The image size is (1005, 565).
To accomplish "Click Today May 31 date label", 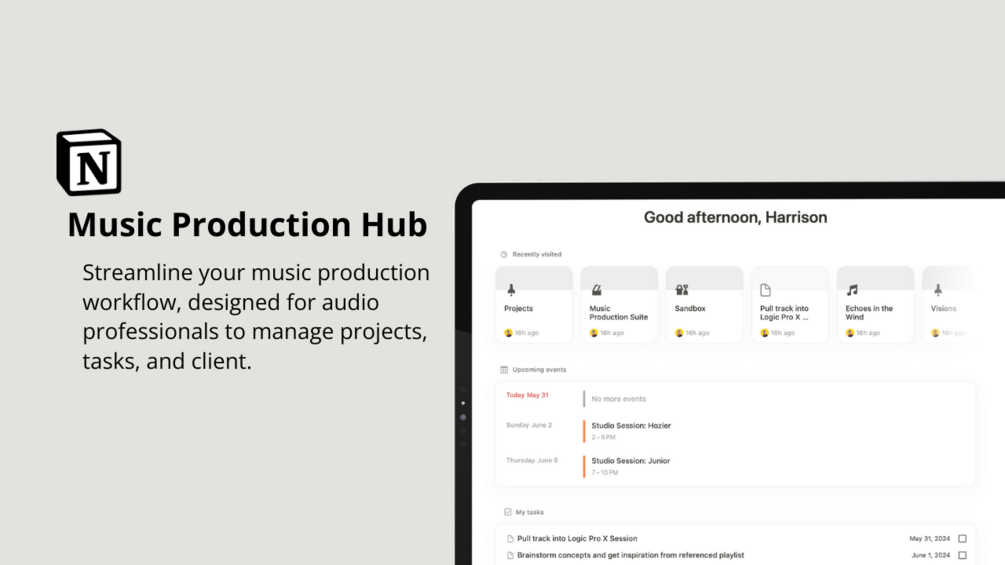I will click(x=527, y=395).
